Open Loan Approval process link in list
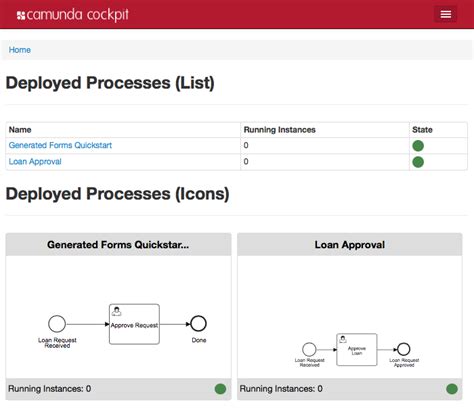The height and width of the screenshot is (414, 474). (35, 162)
